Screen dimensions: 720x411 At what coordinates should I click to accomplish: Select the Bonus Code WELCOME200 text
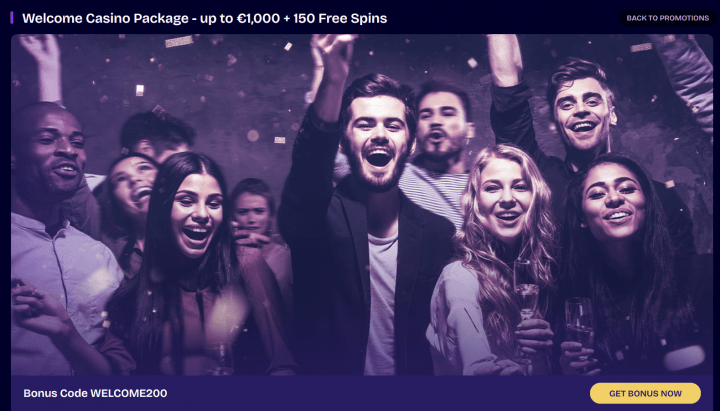[95, 394]
